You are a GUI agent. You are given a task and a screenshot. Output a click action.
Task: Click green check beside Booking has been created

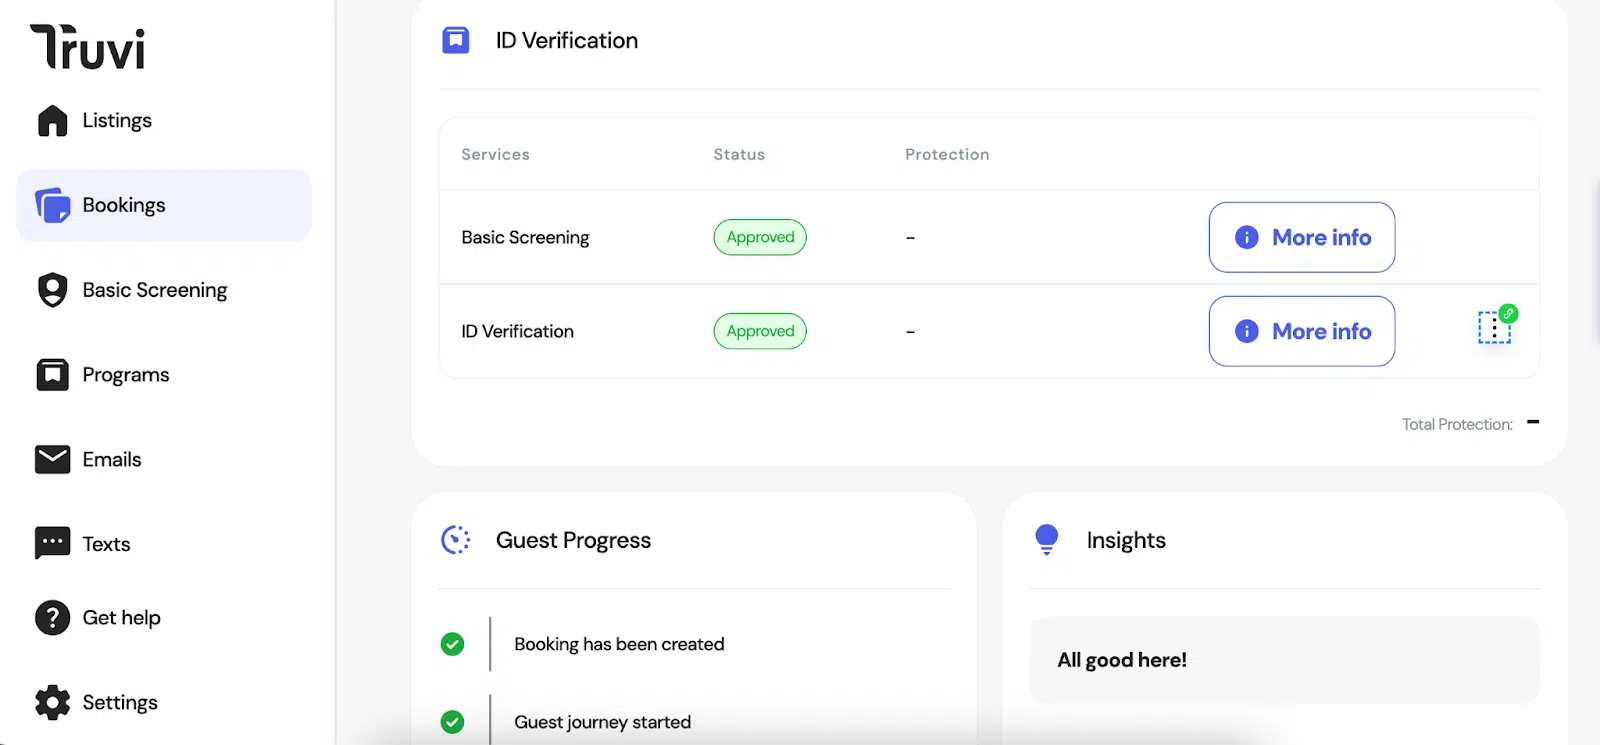452,644
